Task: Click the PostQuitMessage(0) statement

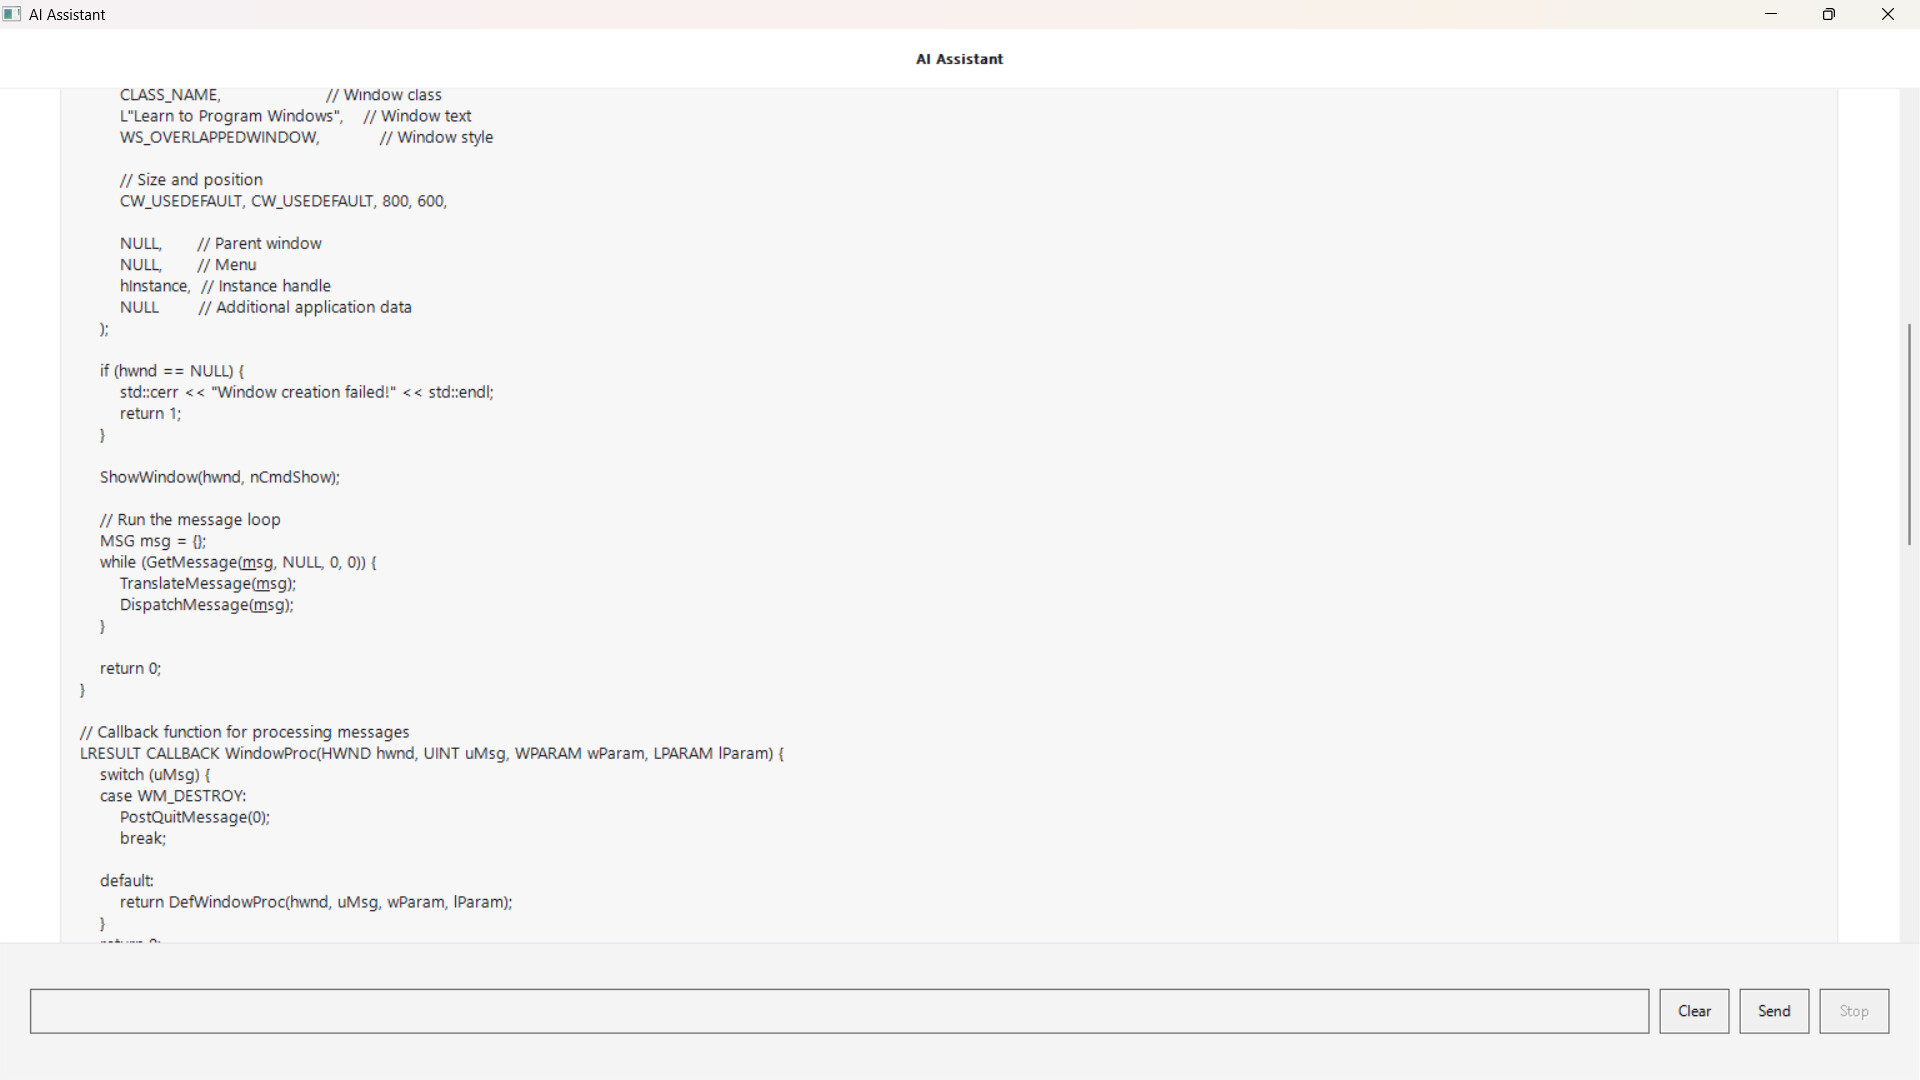Action: click(194, 817)
